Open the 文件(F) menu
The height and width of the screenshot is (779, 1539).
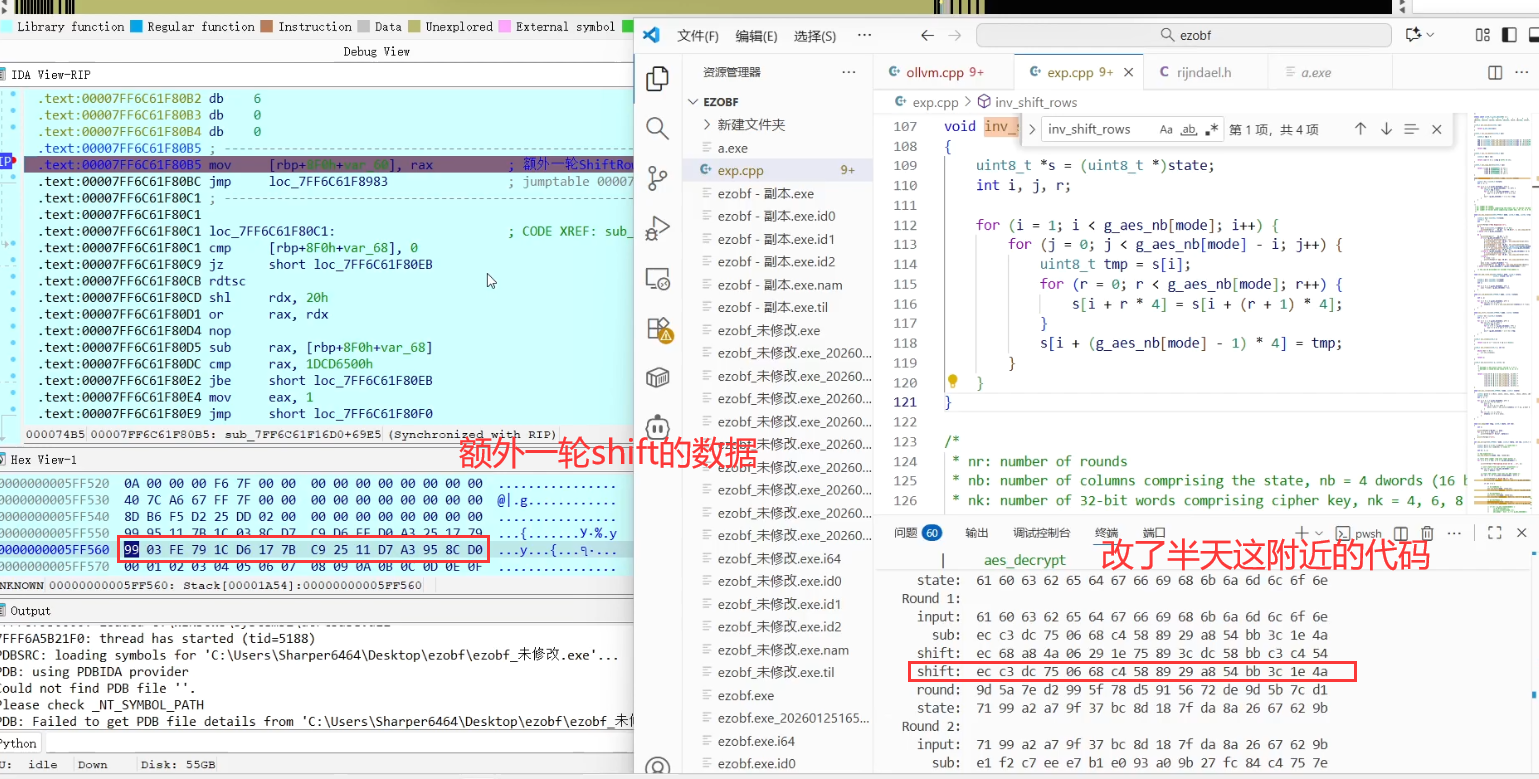[x=698, y=36]
